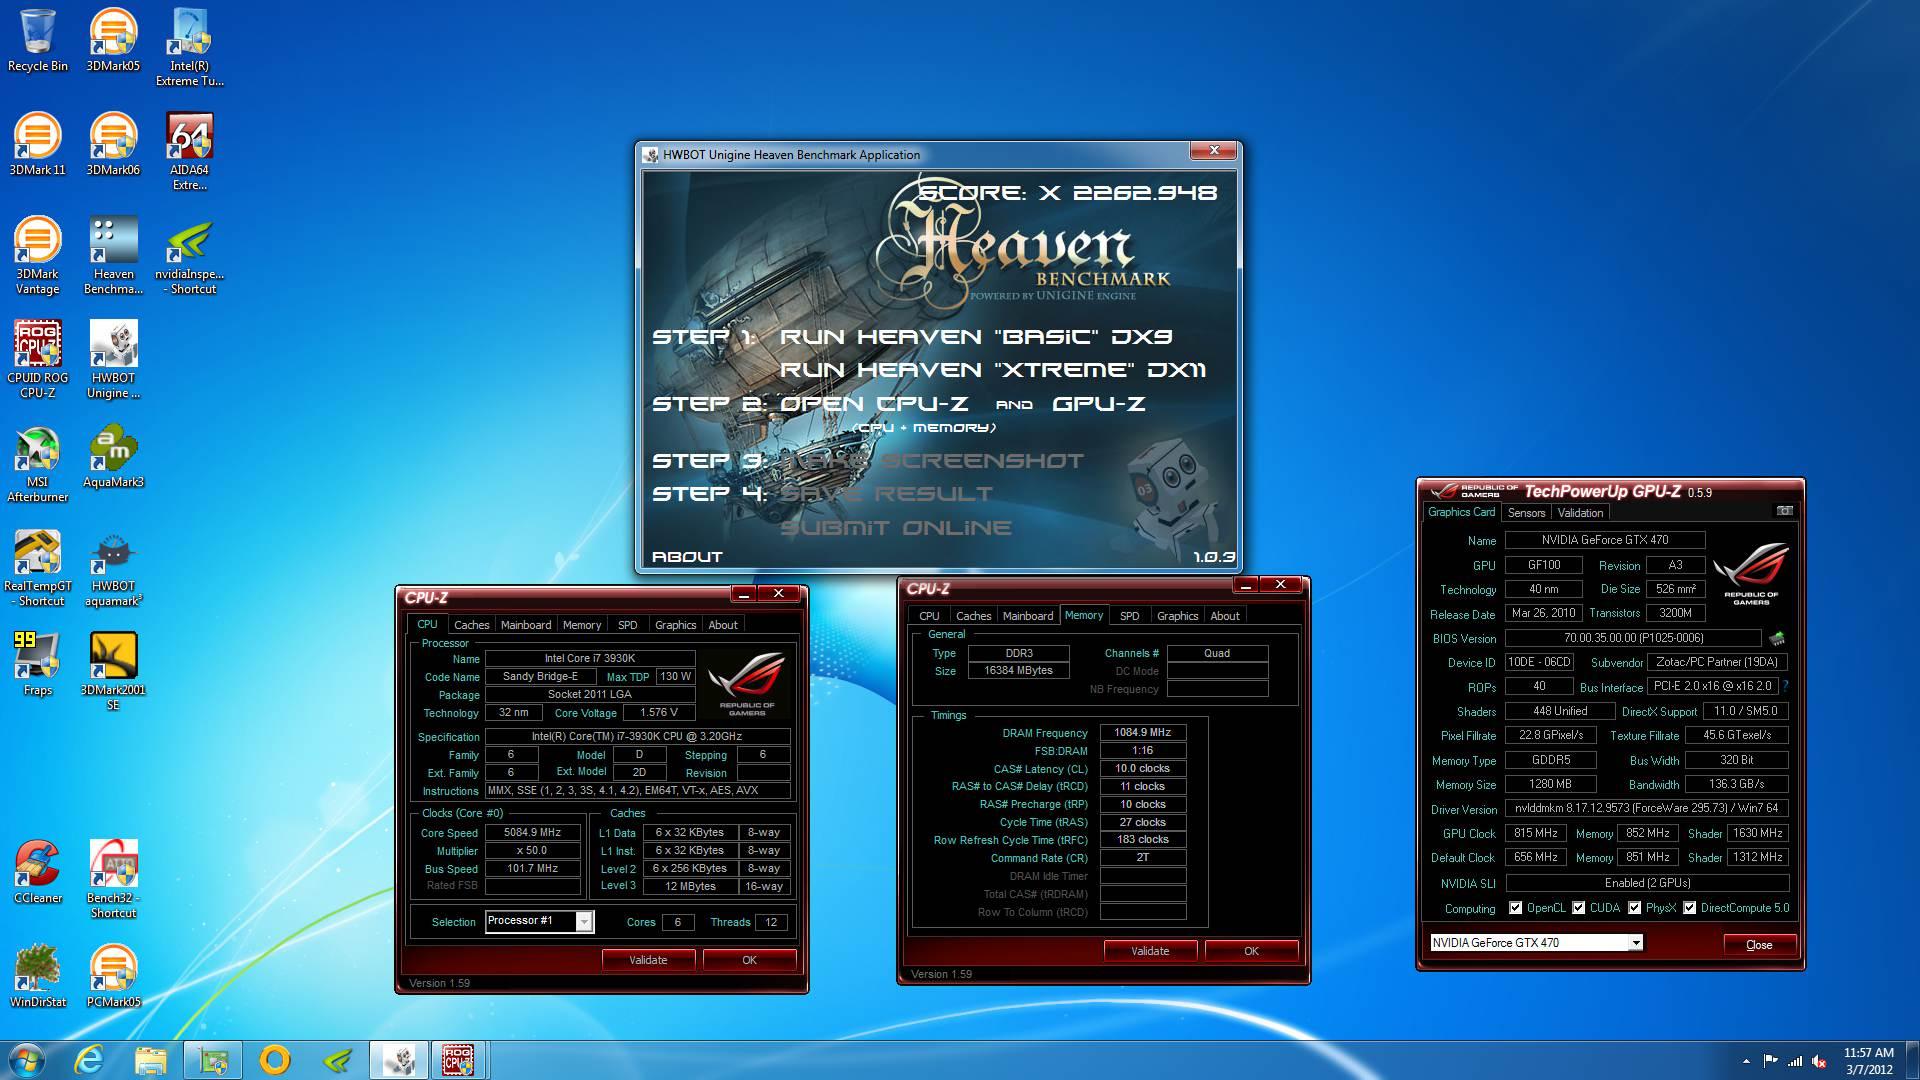This screenshot has height=1080, width=1920.
Task: Launch the 3DMark05 desktop shortcut
Action: click(113, 40)
